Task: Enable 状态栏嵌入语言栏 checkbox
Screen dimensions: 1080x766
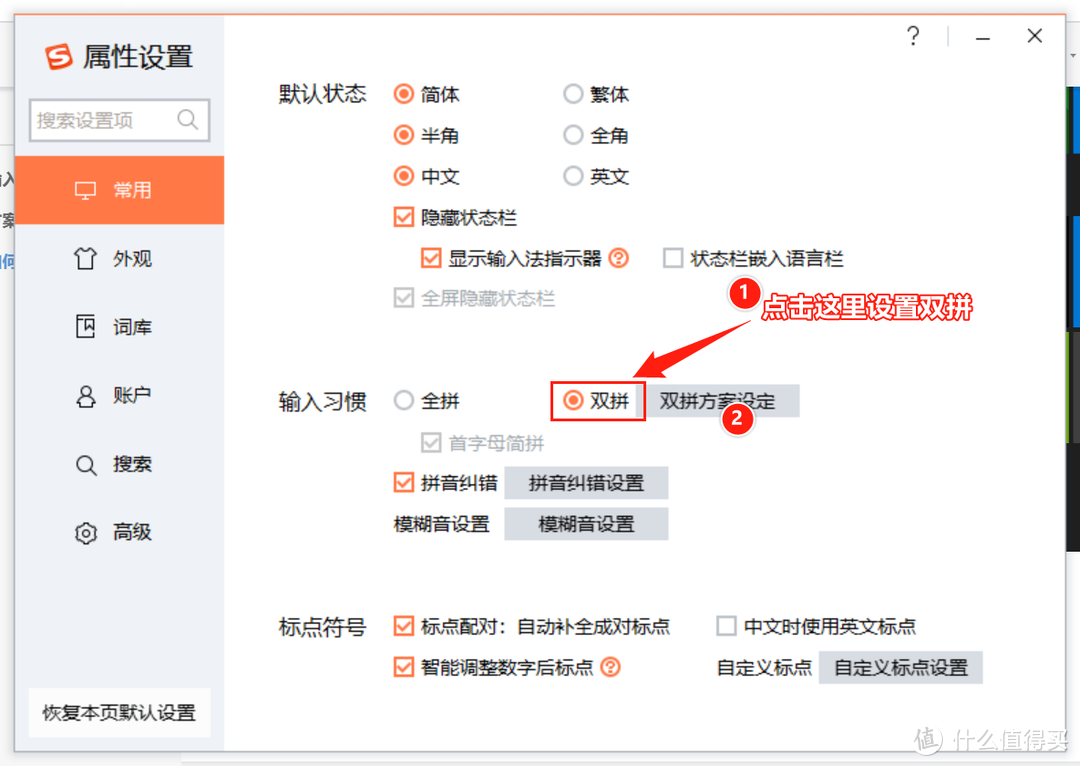Action: pos(673,258)
